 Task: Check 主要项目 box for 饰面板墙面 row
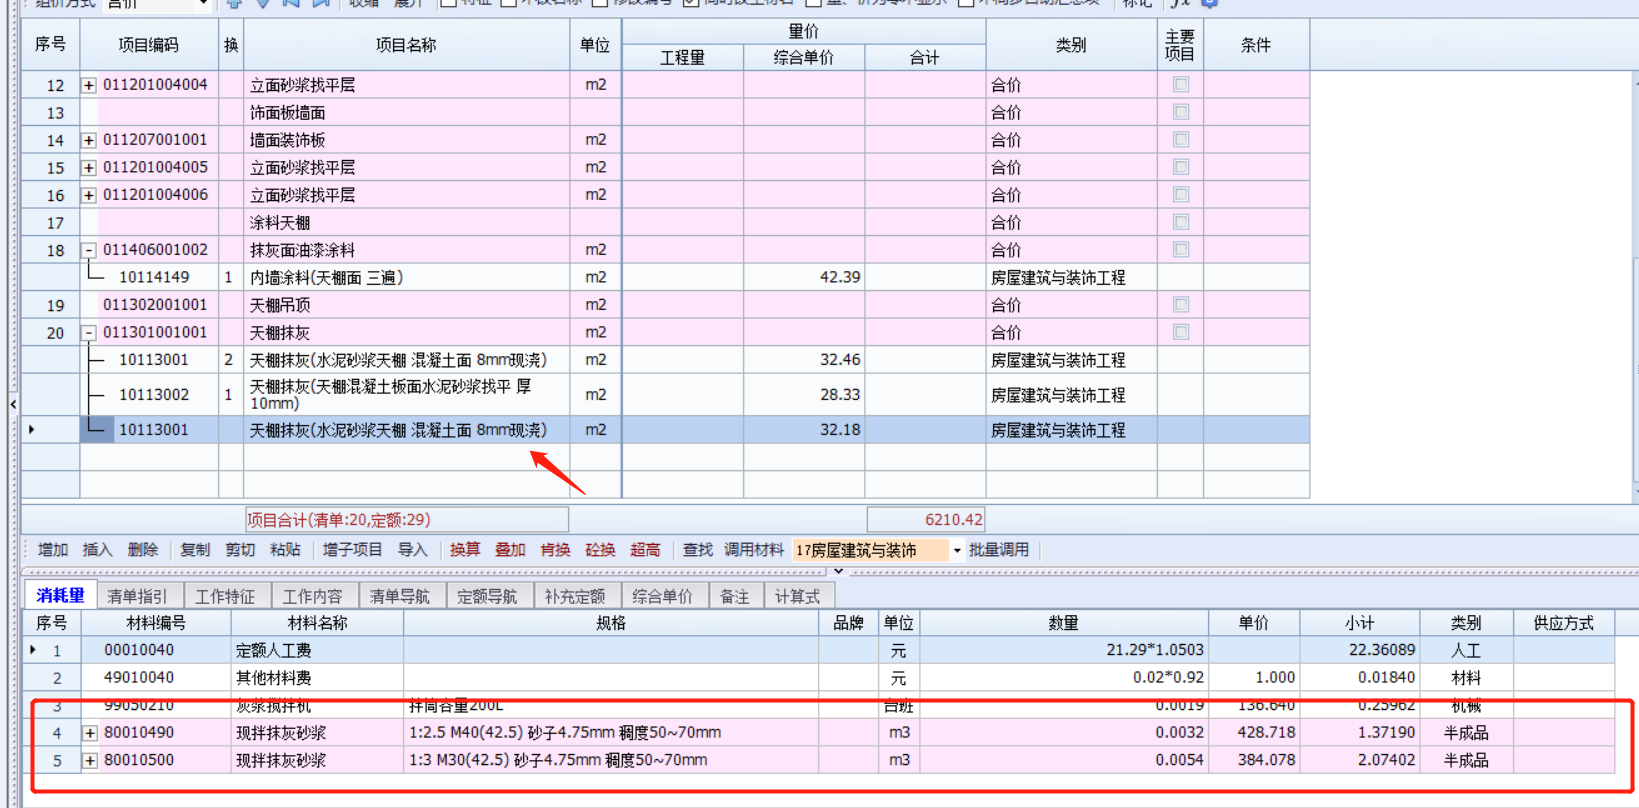coord(1181,112)
